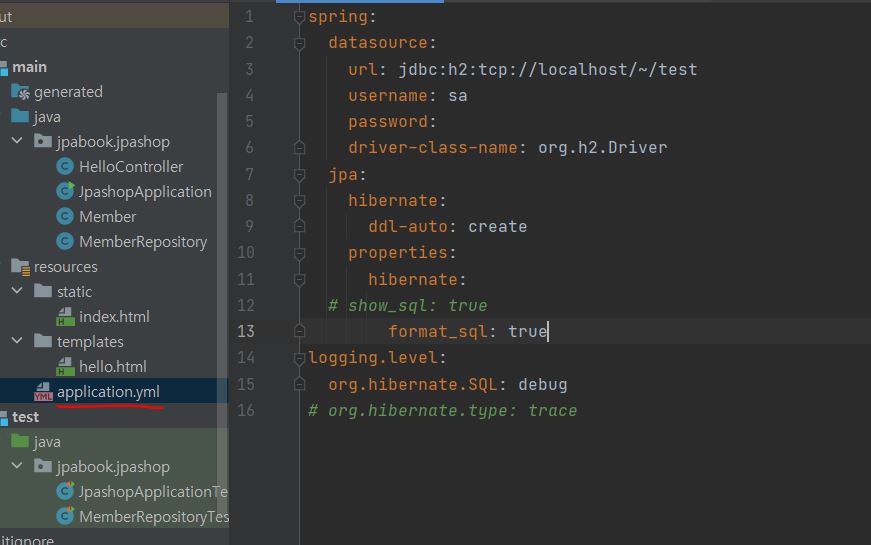The height and width of the screenshot is (545, 871).
Task: Click the generated folder icon
Action: point(20,92)
